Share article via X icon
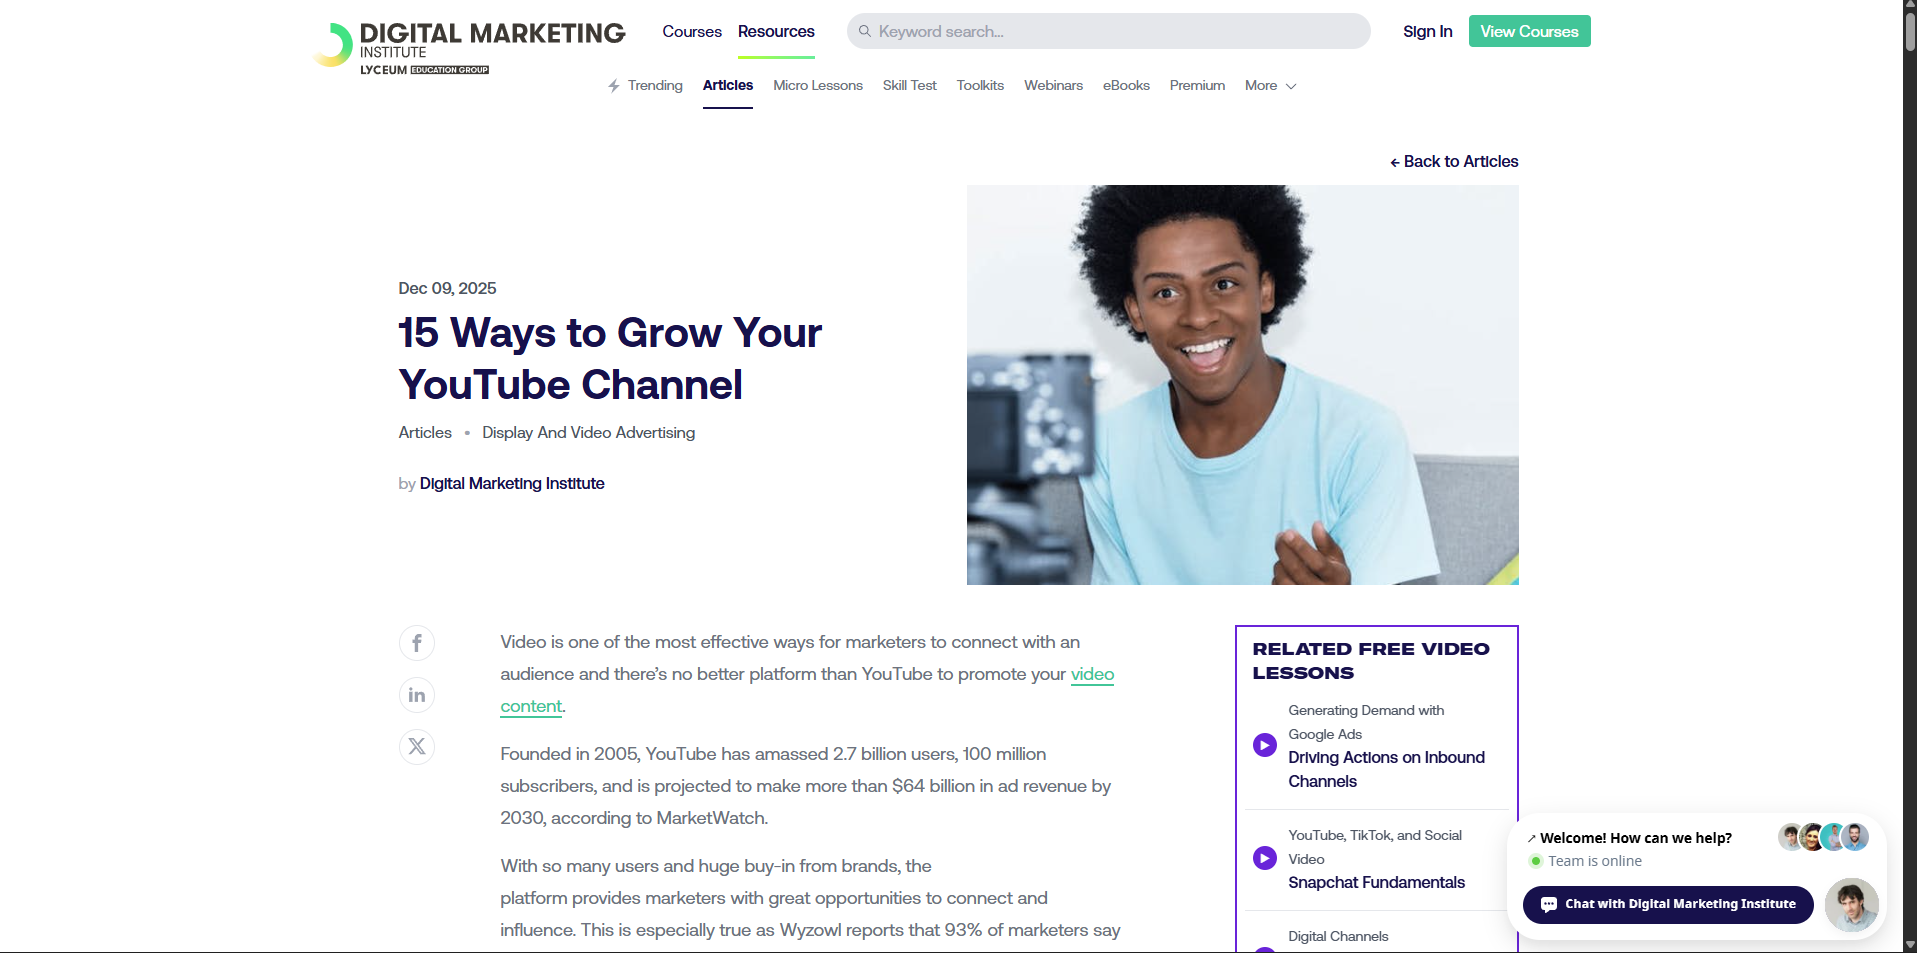Viewport: 1917px width, 953px height. (x=417, y=747)
